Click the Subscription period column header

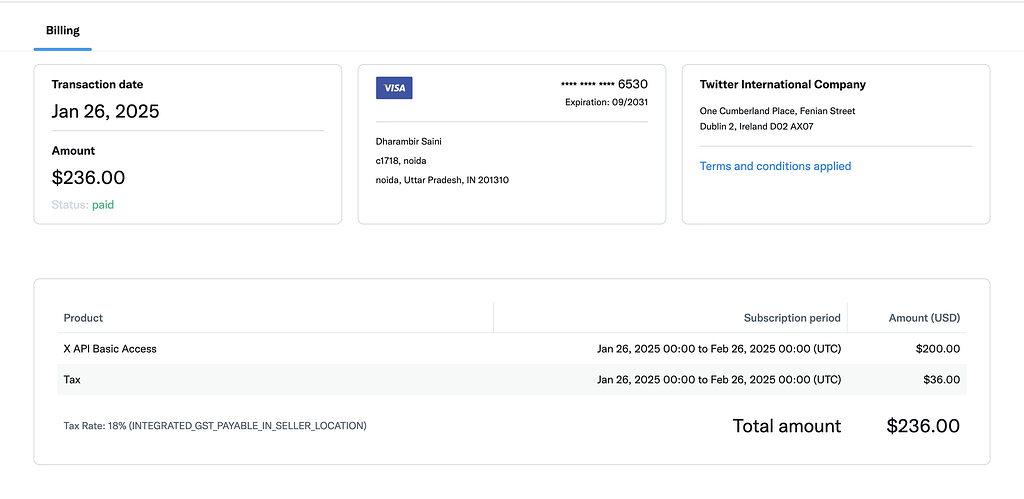tap(792, 318)
